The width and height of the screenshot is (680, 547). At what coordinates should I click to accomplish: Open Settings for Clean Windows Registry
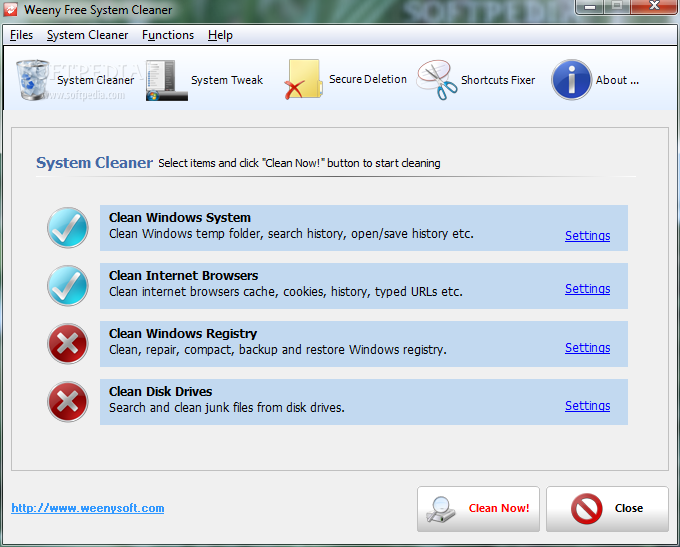[587, 348]
